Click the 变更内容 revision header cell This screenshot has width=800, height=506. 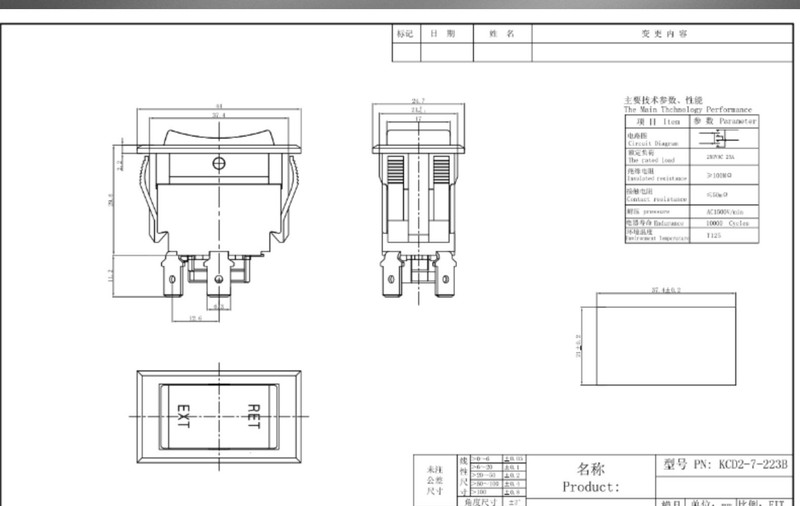coord(662,34)
